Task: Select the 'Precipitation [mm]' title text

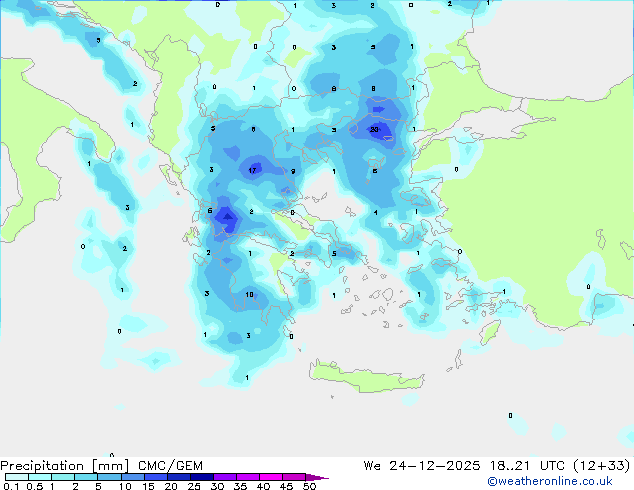Action: [x=65, y=466]
